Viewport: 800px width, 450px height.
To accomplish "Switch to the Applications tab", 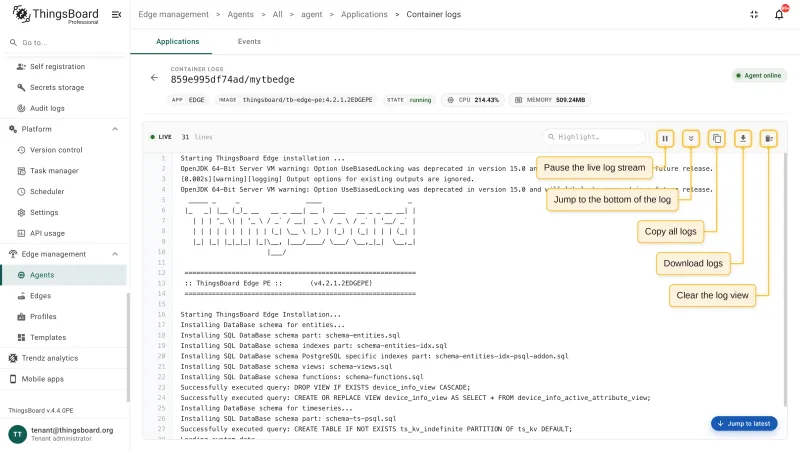I will tap(178, 41).
